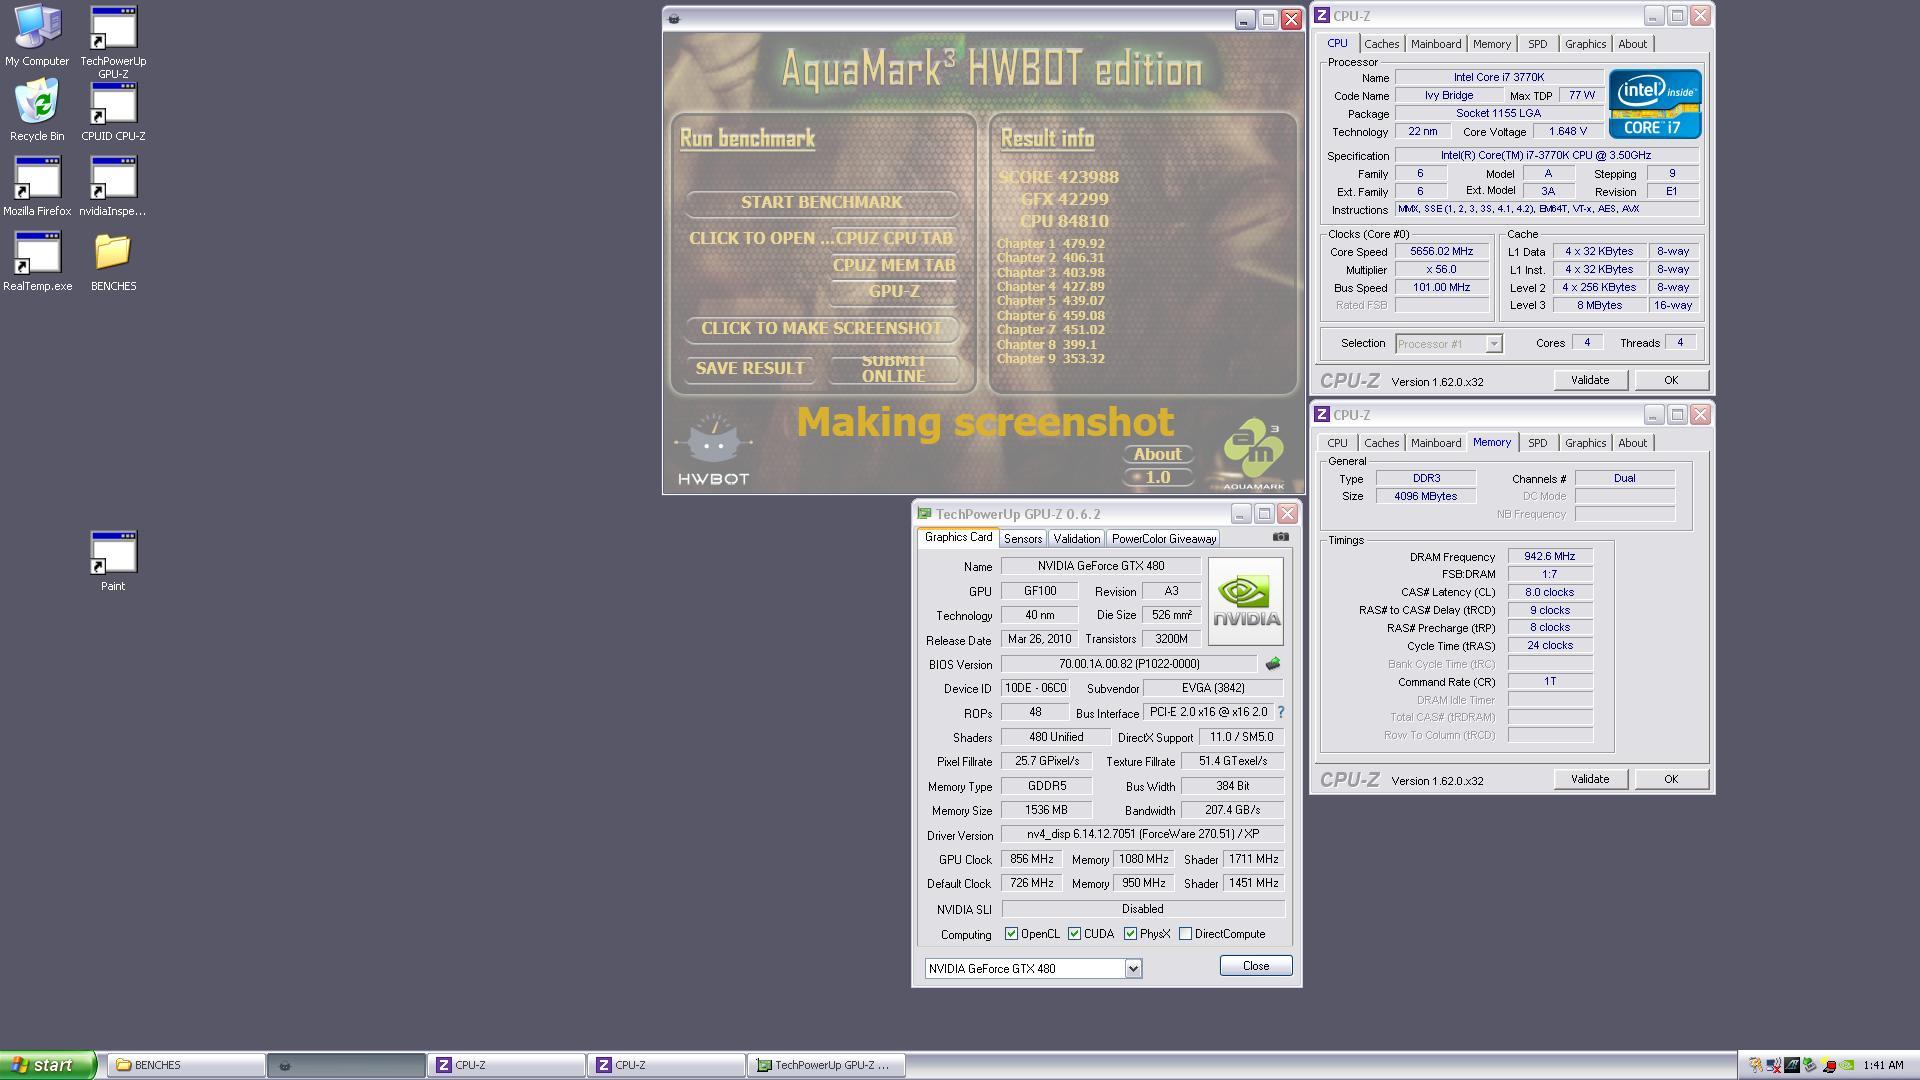Open Mainboard tab in top CPU-Z
This screenshot has width=1920, height=1080.
click(1436, 44)
